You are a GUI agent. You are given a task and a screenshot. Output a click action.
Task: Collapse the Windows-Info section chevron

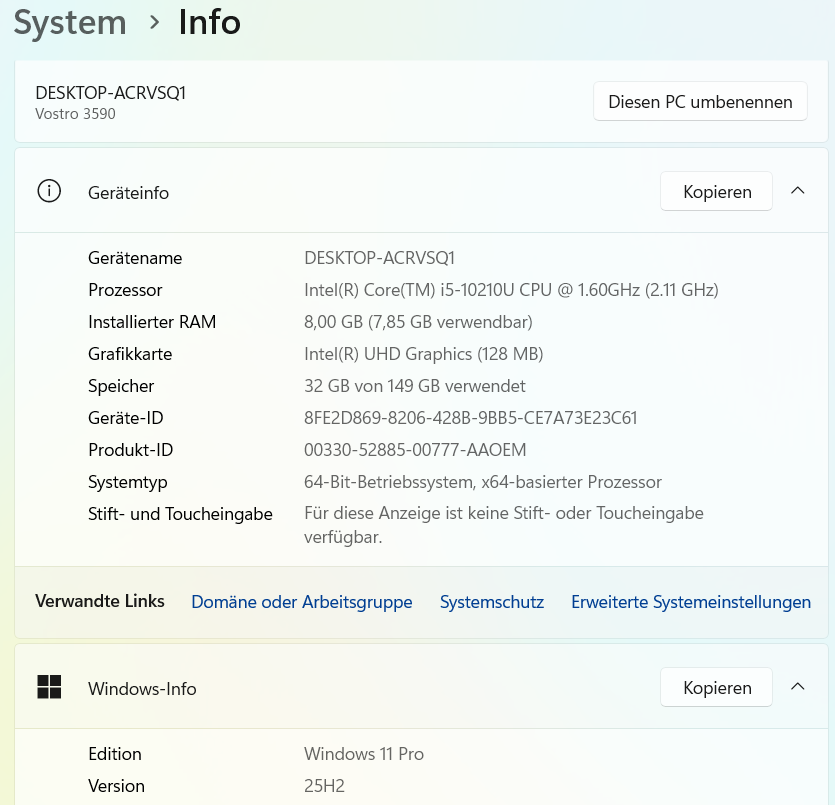[797, 687]
